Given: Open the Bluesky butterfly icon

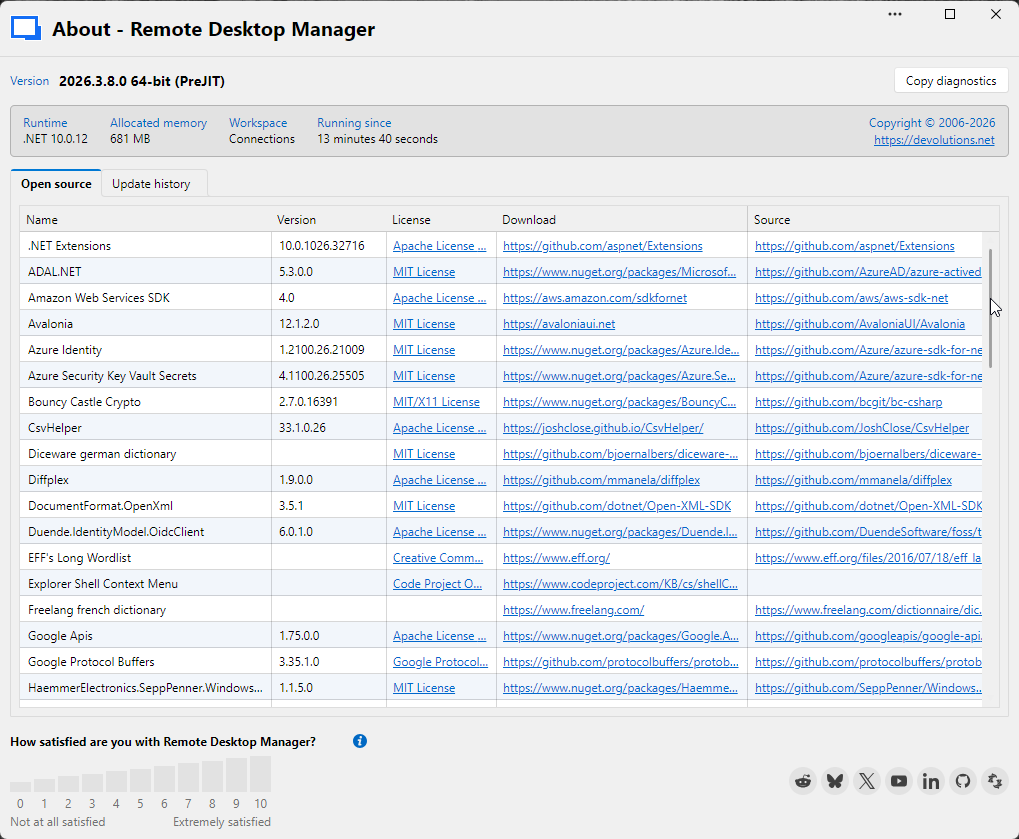Looking at the screenshot, I should (x=835, y=781).
